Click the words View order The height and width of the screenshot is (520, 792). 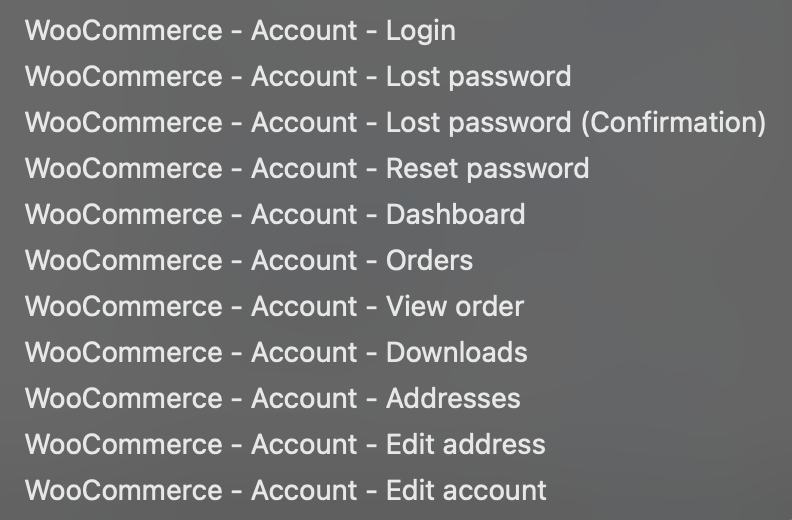(x=455, y=306)
